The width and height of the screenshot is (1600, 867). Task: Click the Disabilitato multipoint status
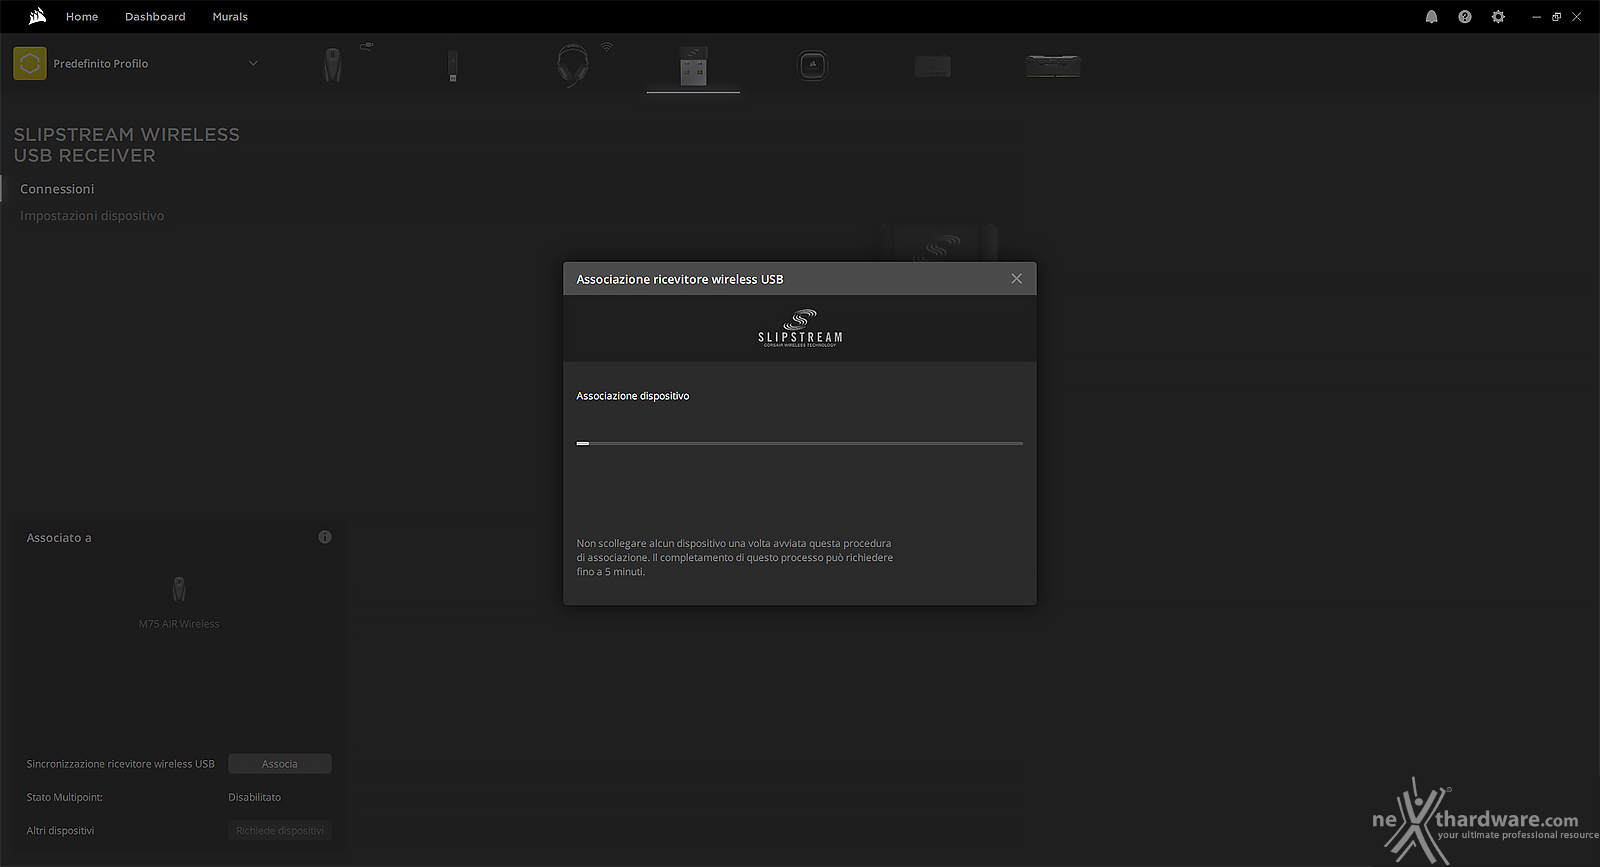[254, 797]
